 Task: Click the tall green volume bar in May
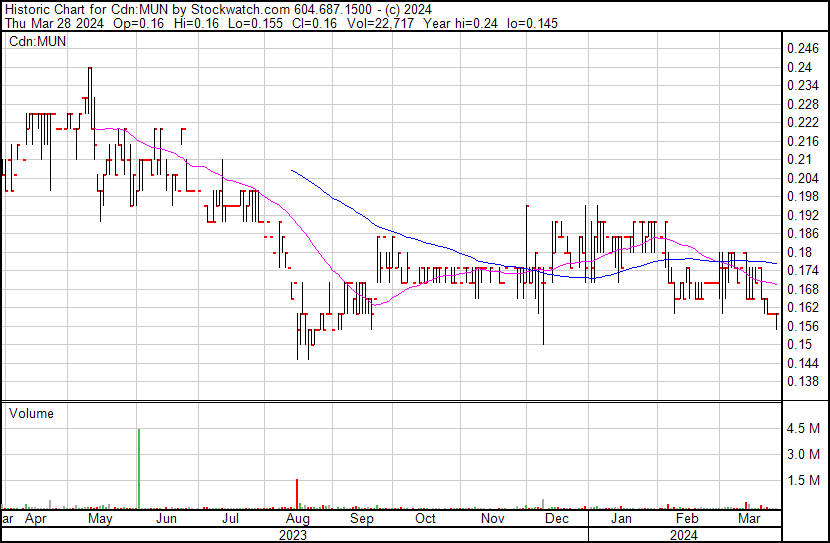138,468
